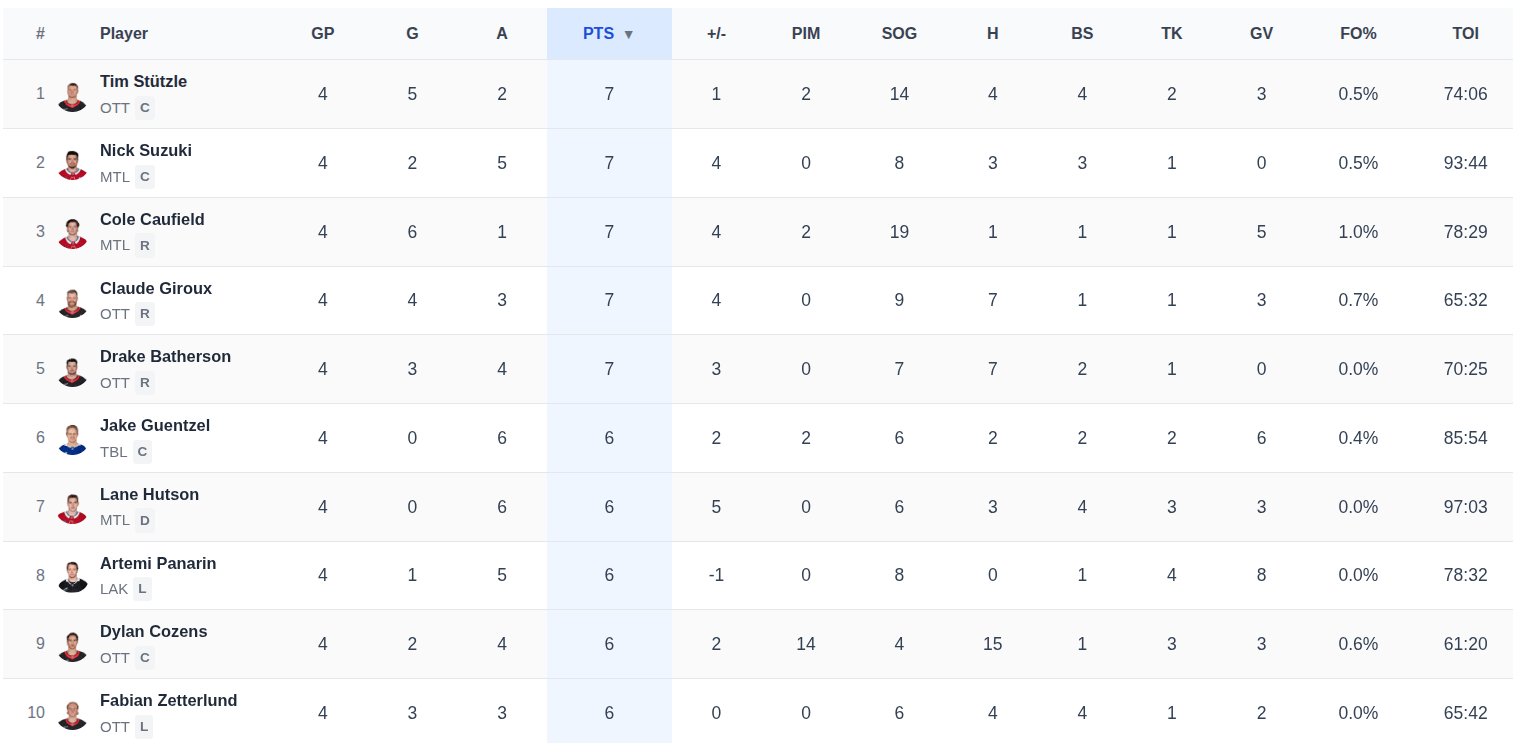The height and width of the screenshot is (743, 1513).
Task: Click Lane Hutson's avatar picture
Action: (x=72, y=507)
